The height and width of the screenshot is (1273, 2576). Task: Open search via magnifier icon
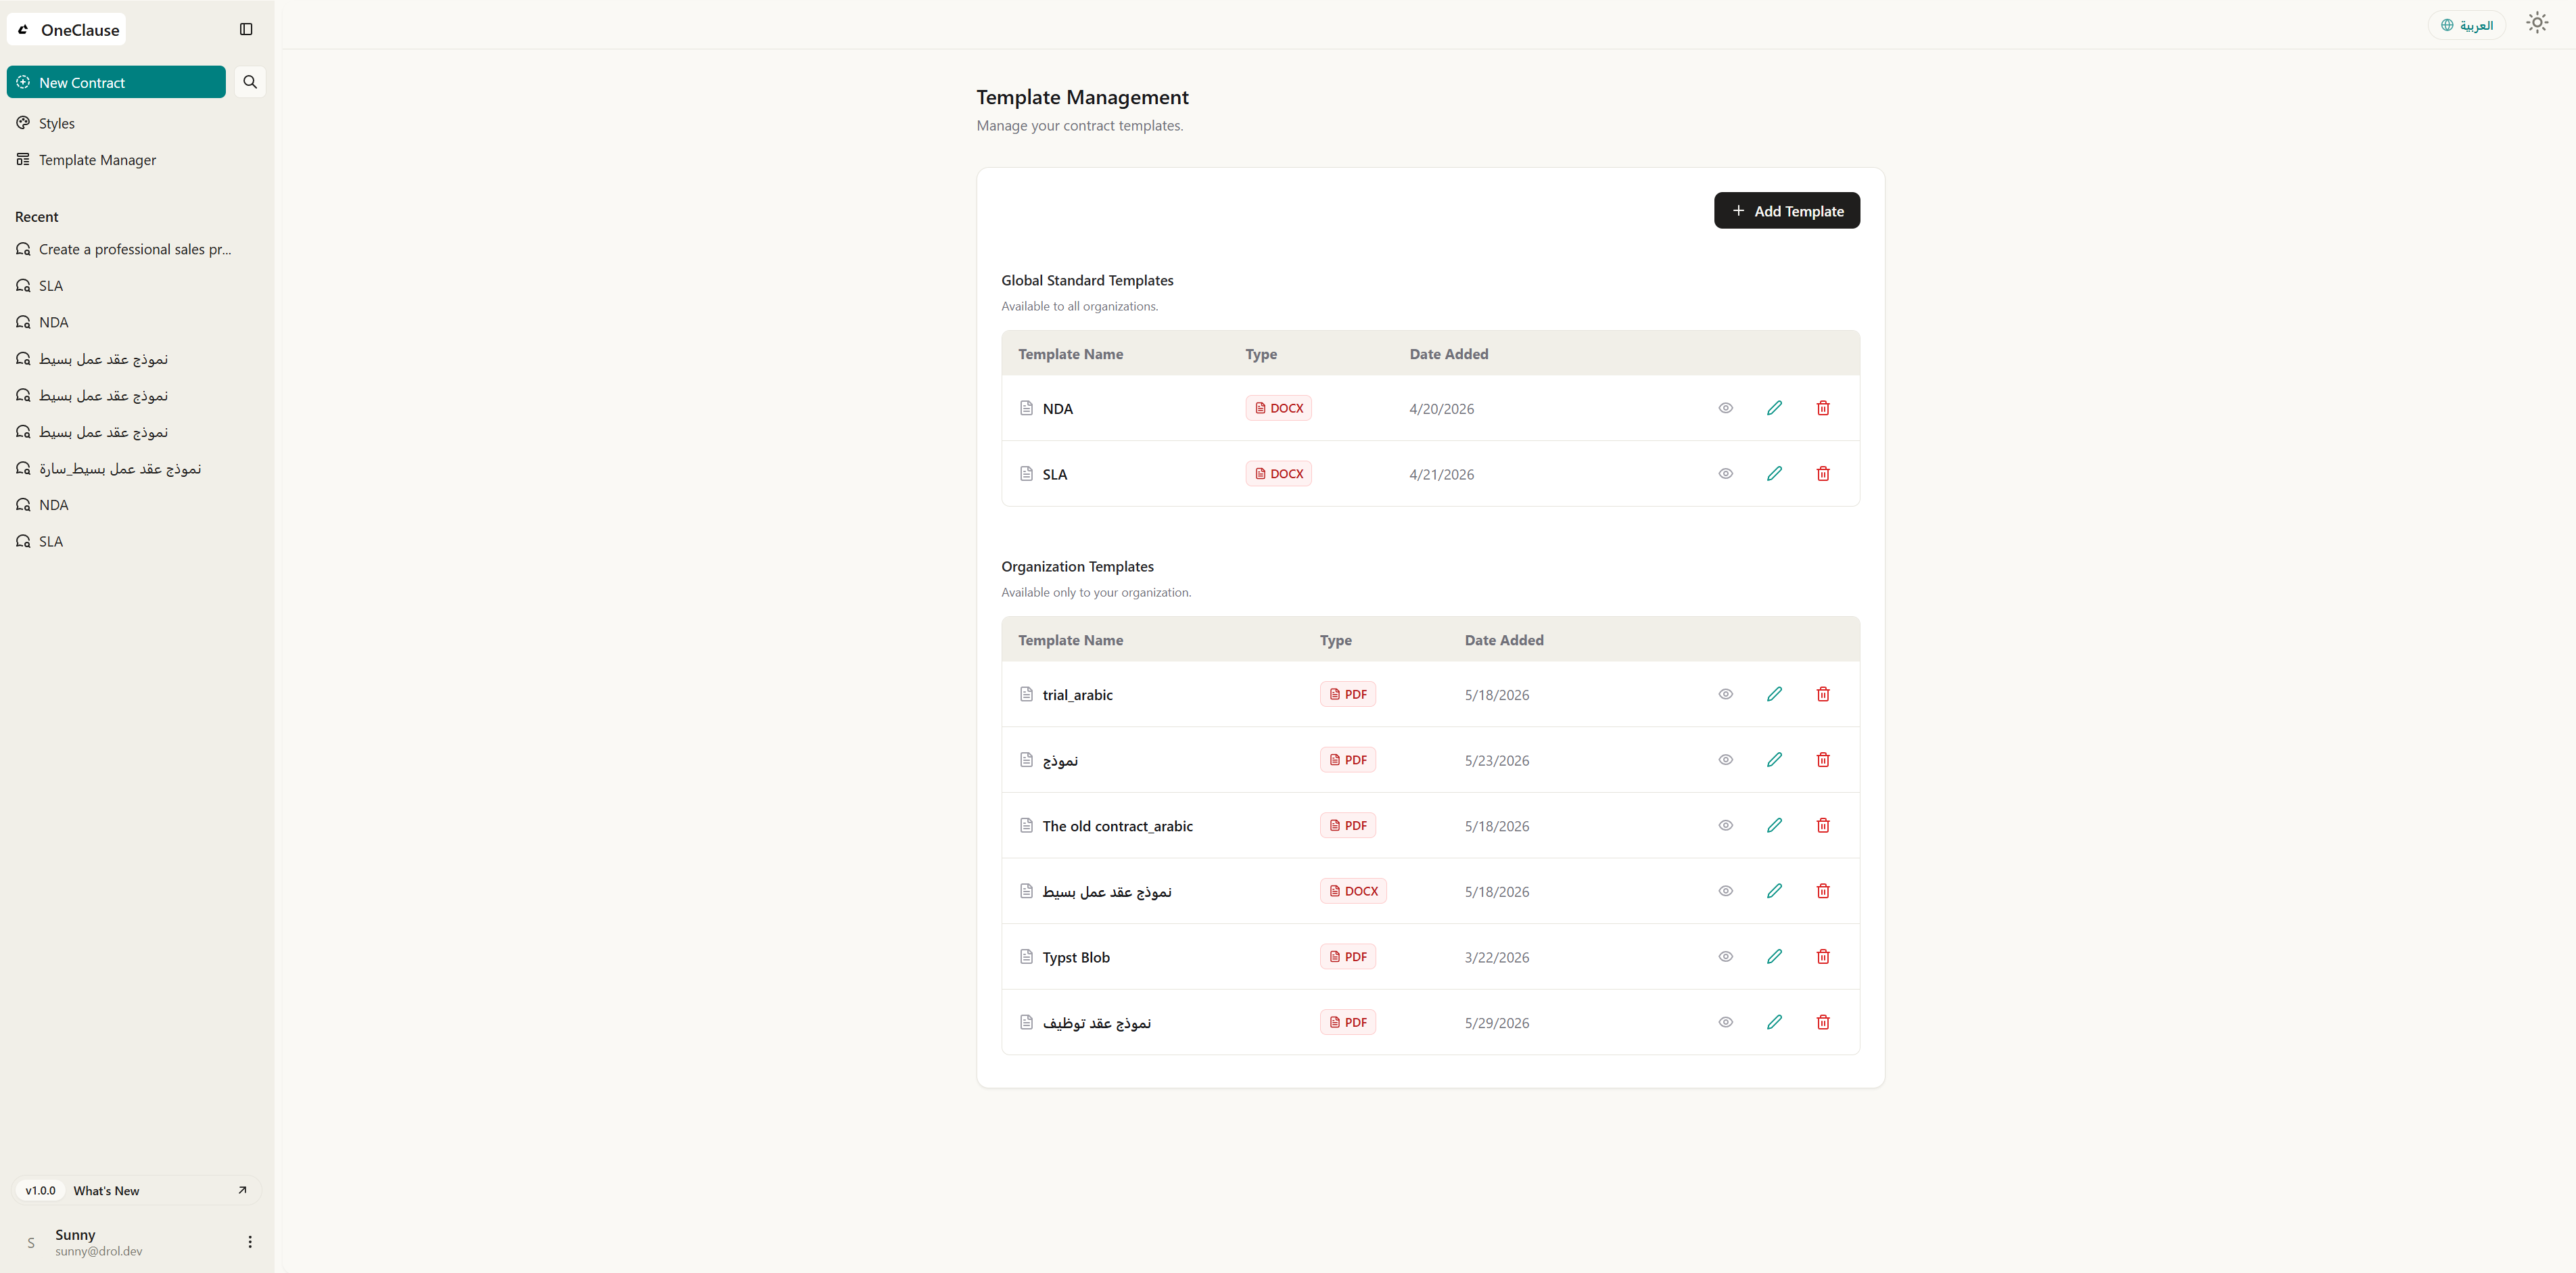250,82
